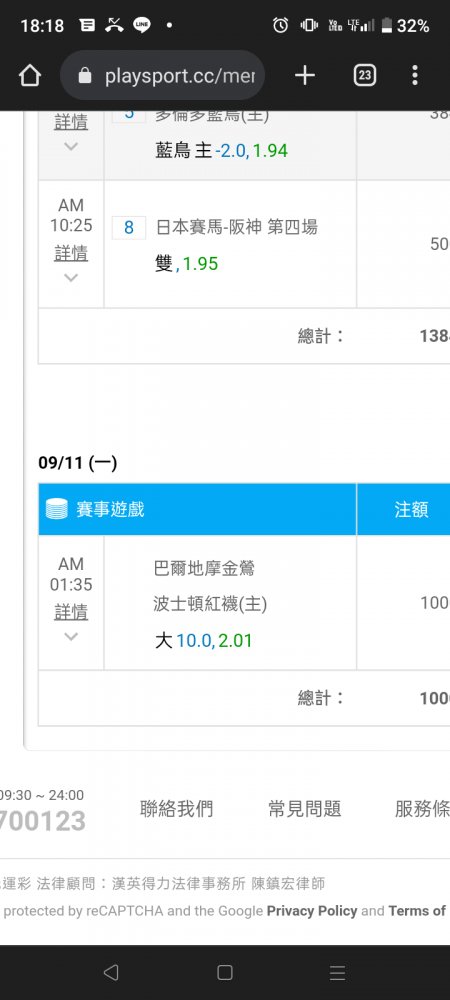Open 聯絡我們 footer link
Viewport: 450px width, 1000px height.
(x=177, y=809)
